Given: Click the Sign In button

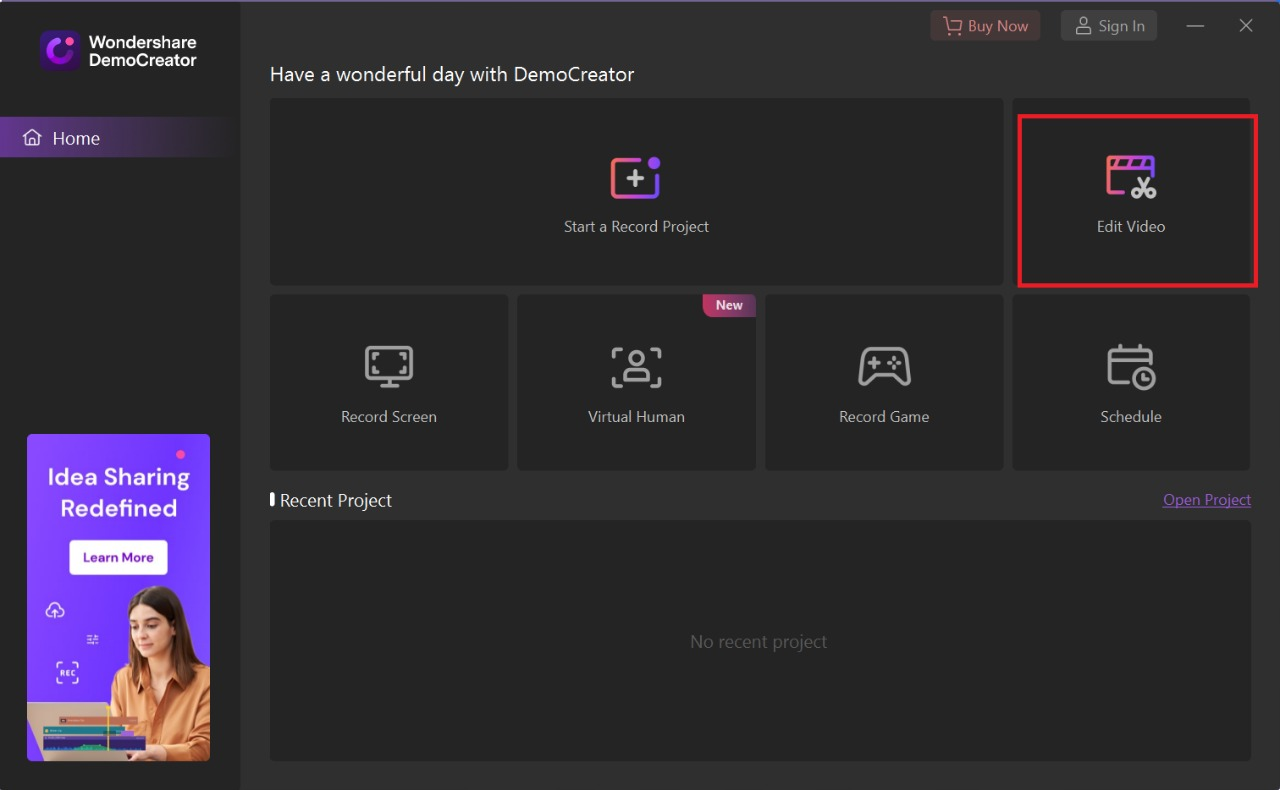Looking at the screenshot, I should (1109, 26).
